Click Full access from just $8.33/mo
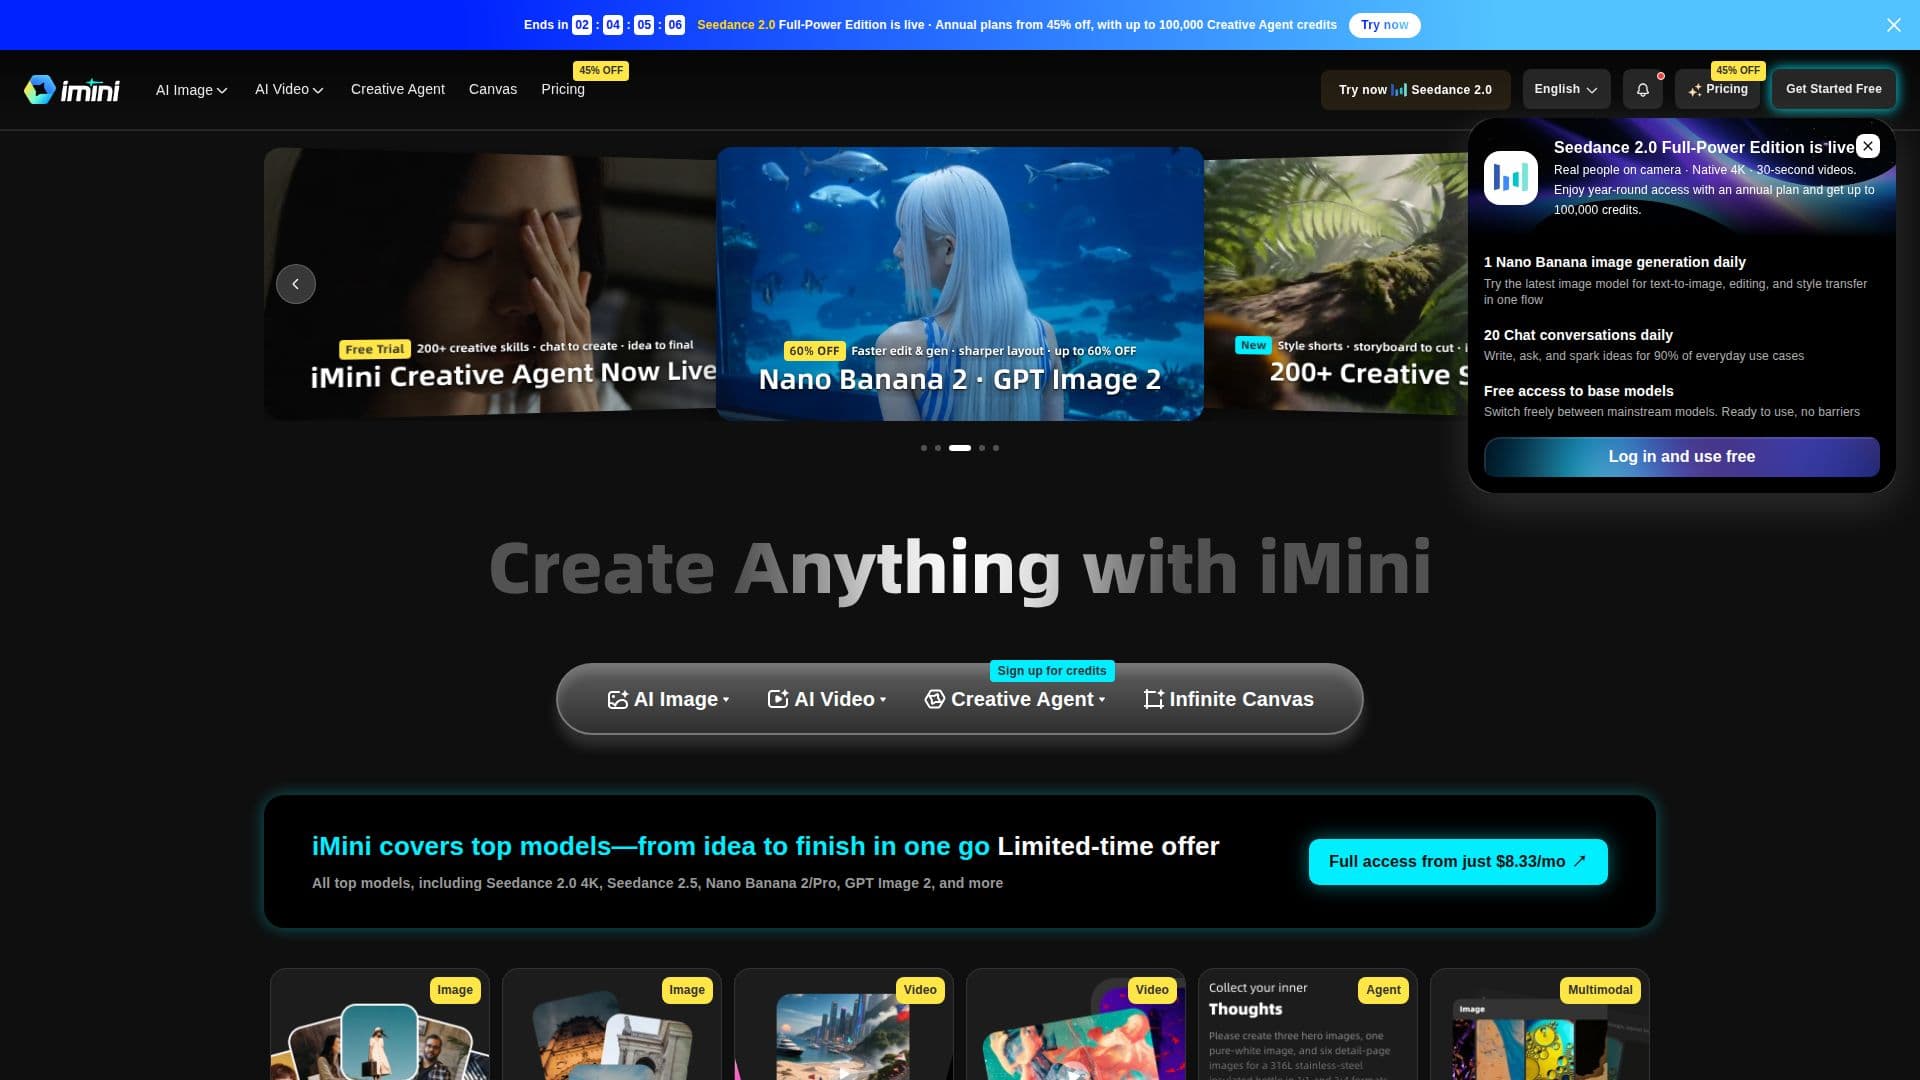Screen dimensions: 1920x1080 (x=1458, y=862)
